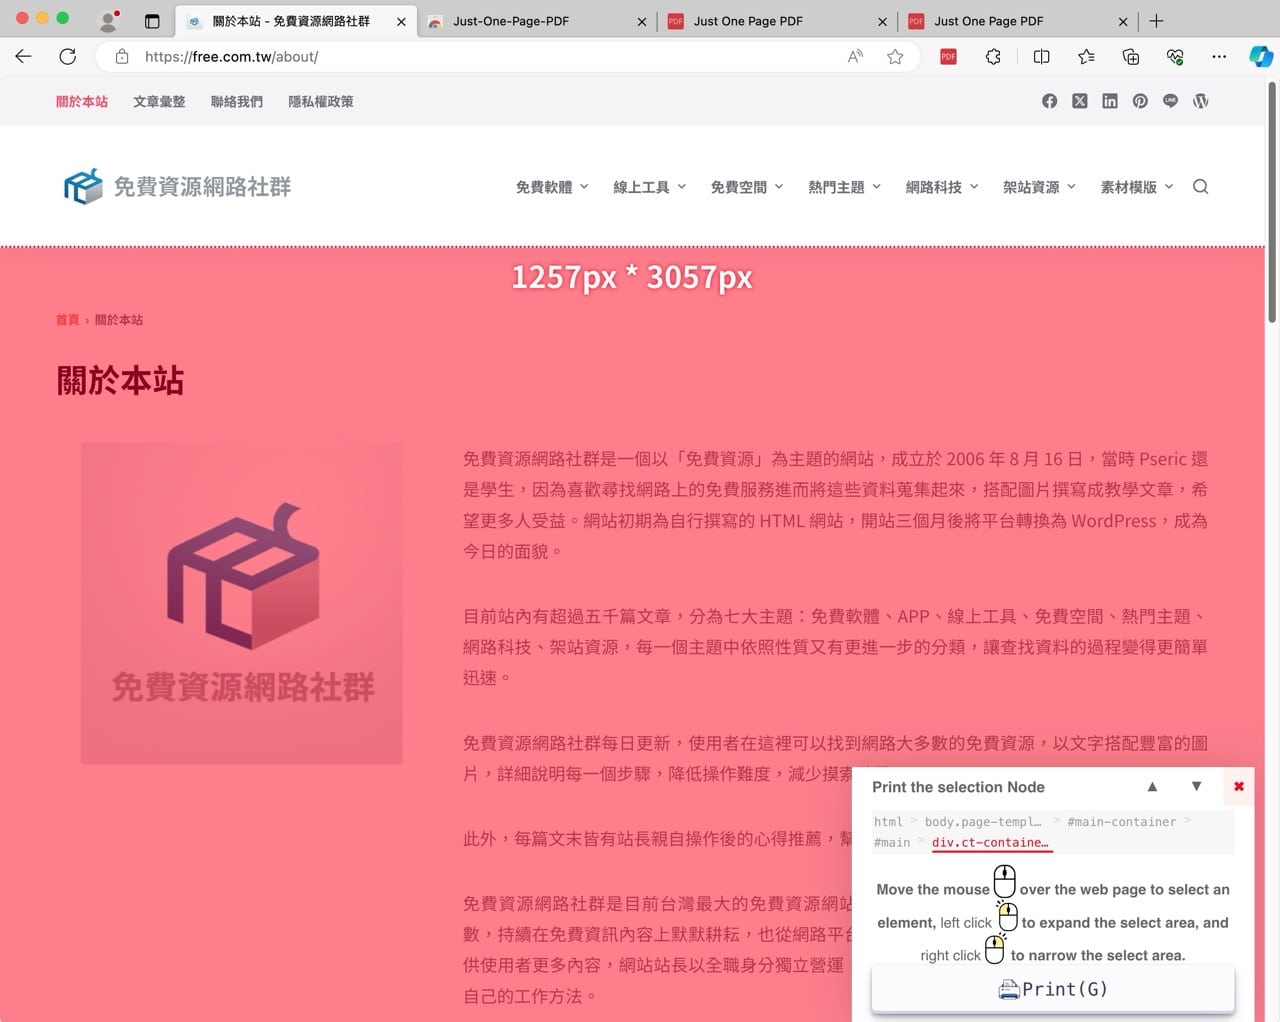Image resolution: width=1280 pixels, height=1022 pixels.
Task: Expand the 線上工具 menu
Action: tap(650, 187)
